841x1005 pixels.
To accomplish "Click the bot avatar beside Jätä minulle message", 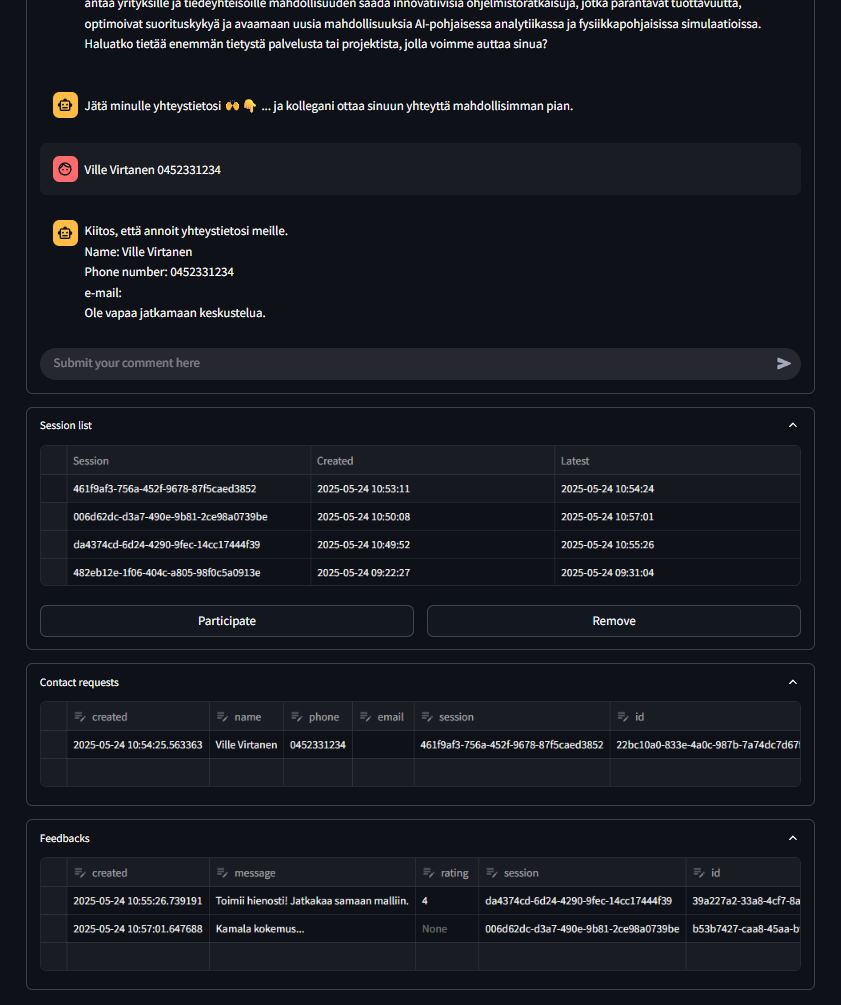I will (65, 105).
